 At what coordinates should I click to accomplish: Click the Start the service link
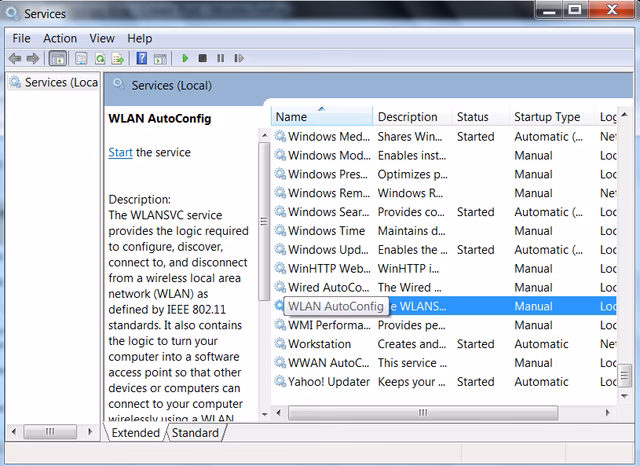pos(120,152)
